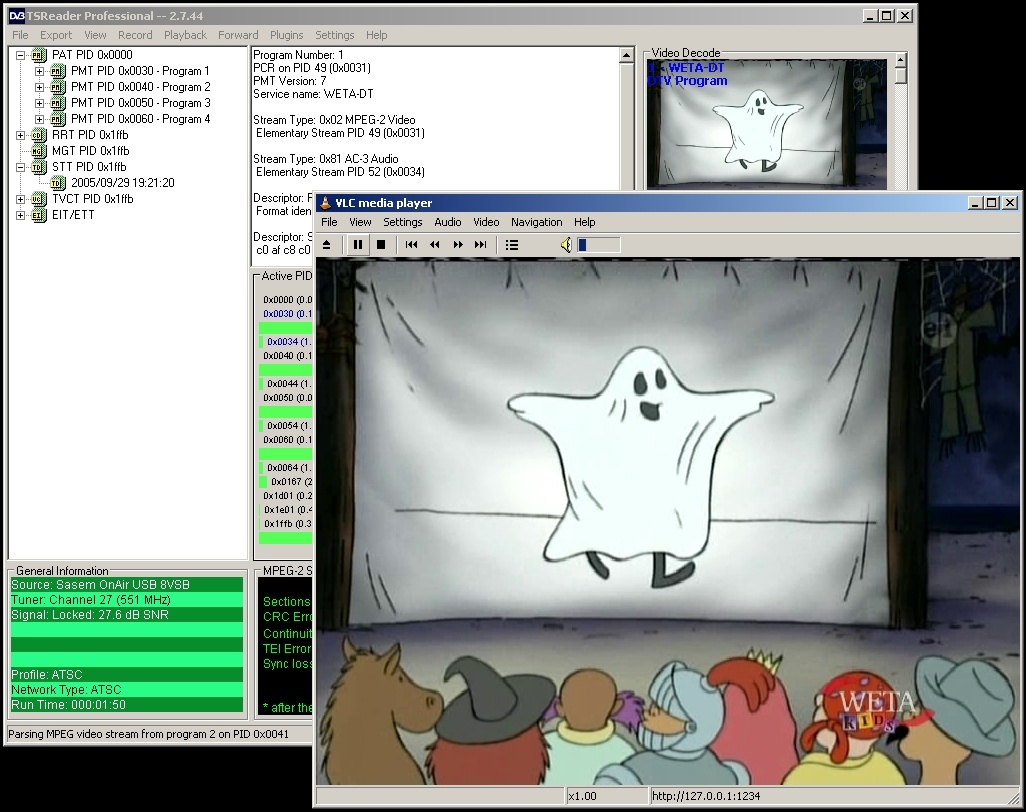Screen dimensions: 1026x812
Task: Collapse the STT PID 0x1ffb node
Action: point(20,168)
